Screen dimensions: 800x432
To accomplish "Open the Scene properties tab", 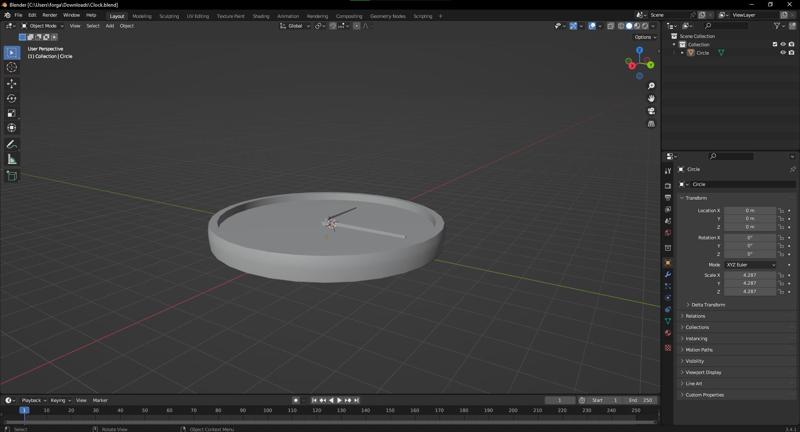I will pos(668,221).
